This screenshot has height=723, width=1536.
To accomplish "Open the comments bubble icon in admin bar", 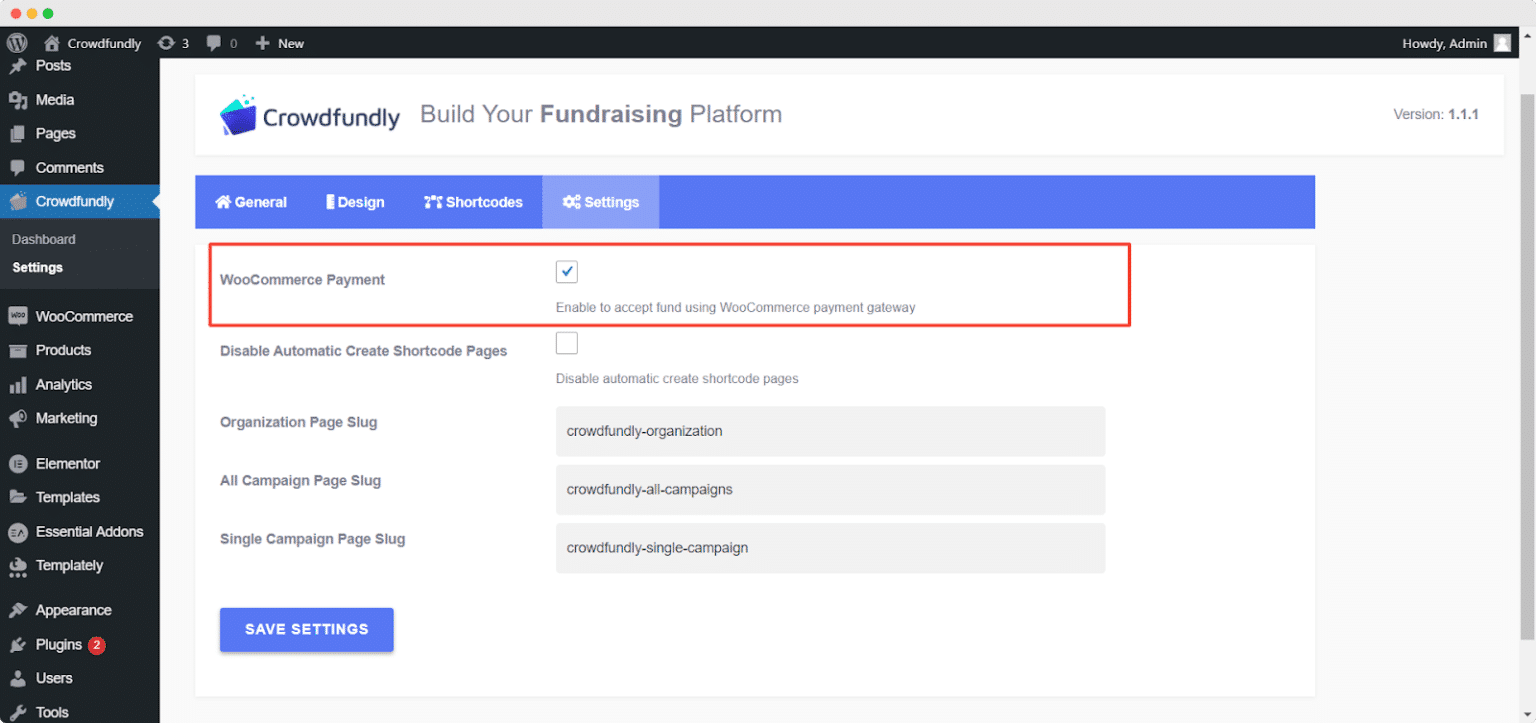I will (x=214, y=43).
